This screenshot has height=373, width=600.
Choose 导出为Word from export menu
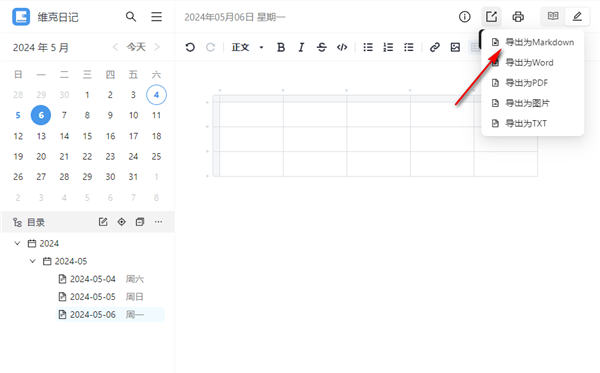(533, 62)
